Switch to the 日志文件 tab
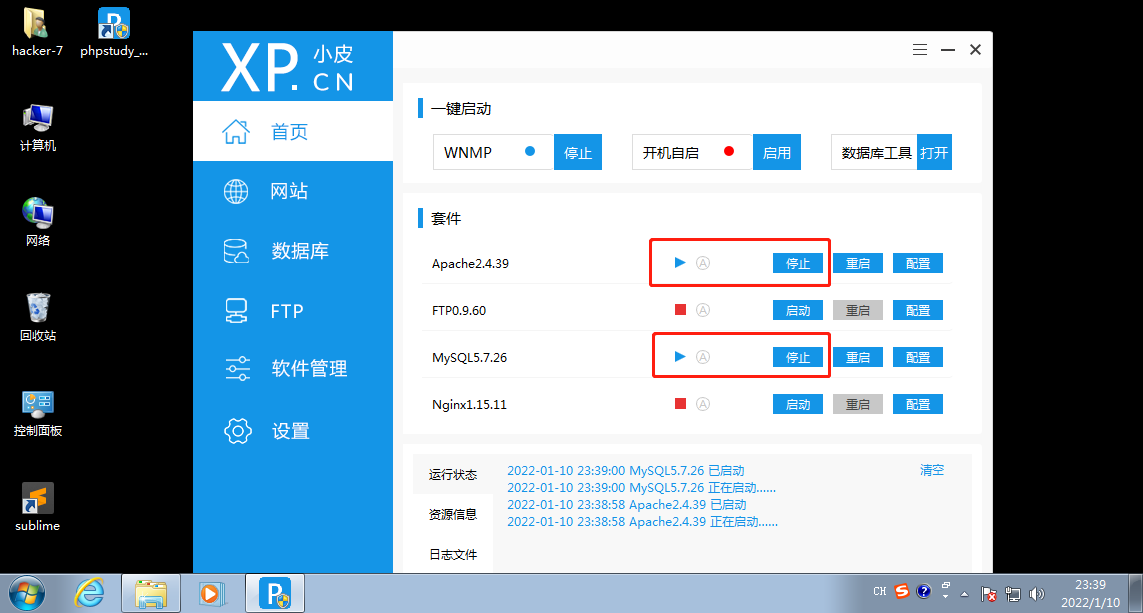 click(x=453, y=555)
